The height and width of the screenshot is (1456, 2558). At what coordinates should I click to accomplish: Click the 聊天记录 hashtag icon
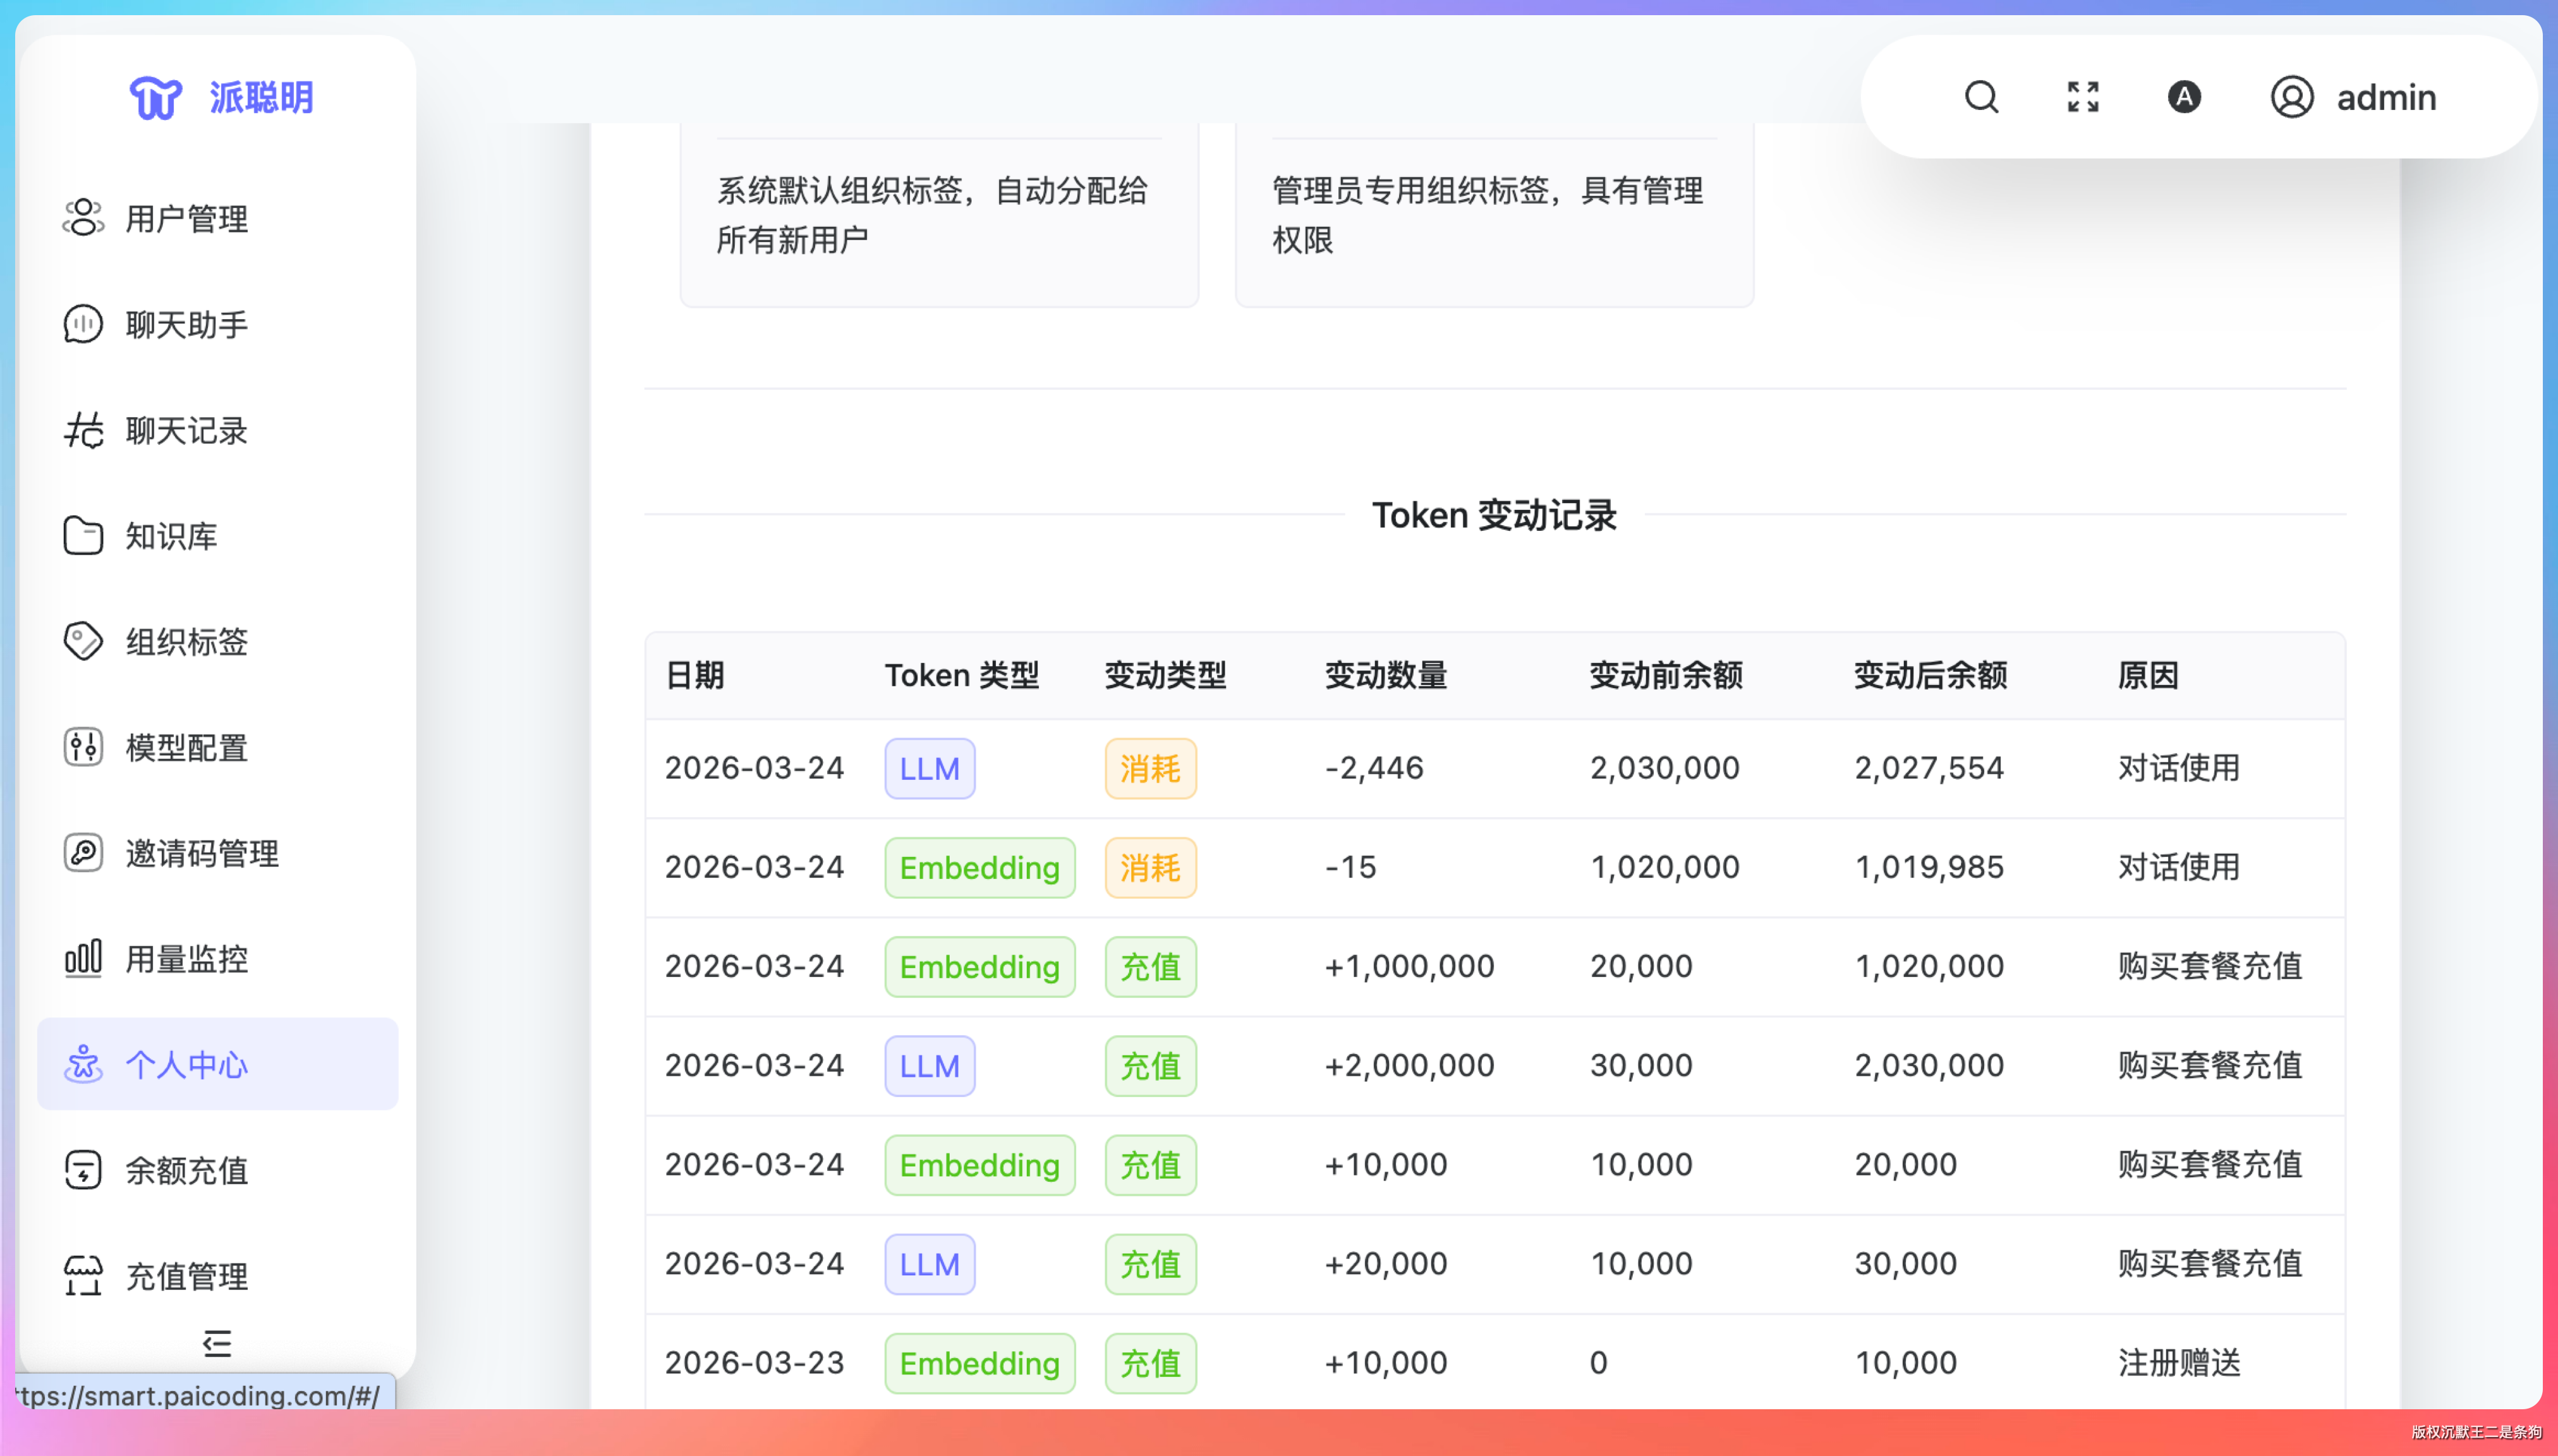click(x=83, y=430)
